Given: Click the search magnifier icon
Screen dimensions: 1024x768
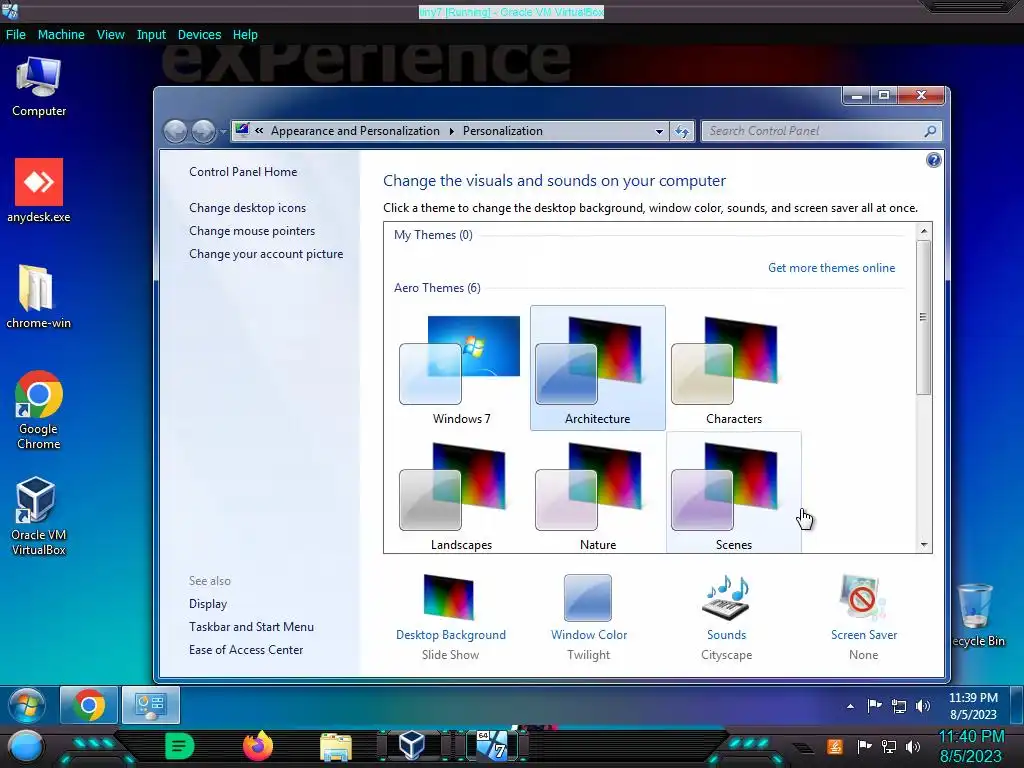Looking at the screenshot, I should point(930,131).
